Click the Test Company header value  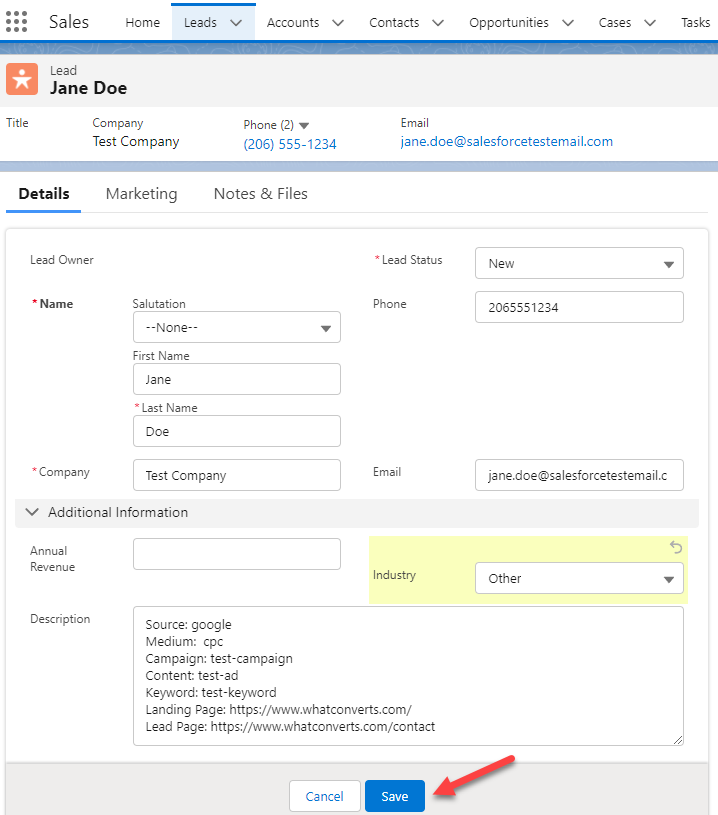point(136,141)
